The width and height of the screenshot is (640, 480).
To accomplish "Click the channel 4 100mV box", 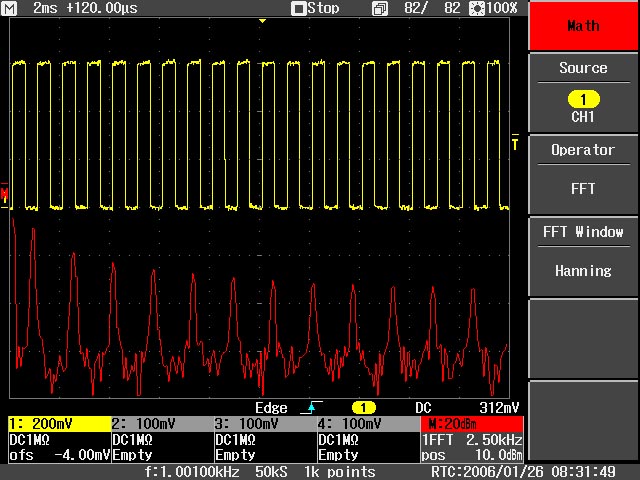I will [x=366, y=424].
